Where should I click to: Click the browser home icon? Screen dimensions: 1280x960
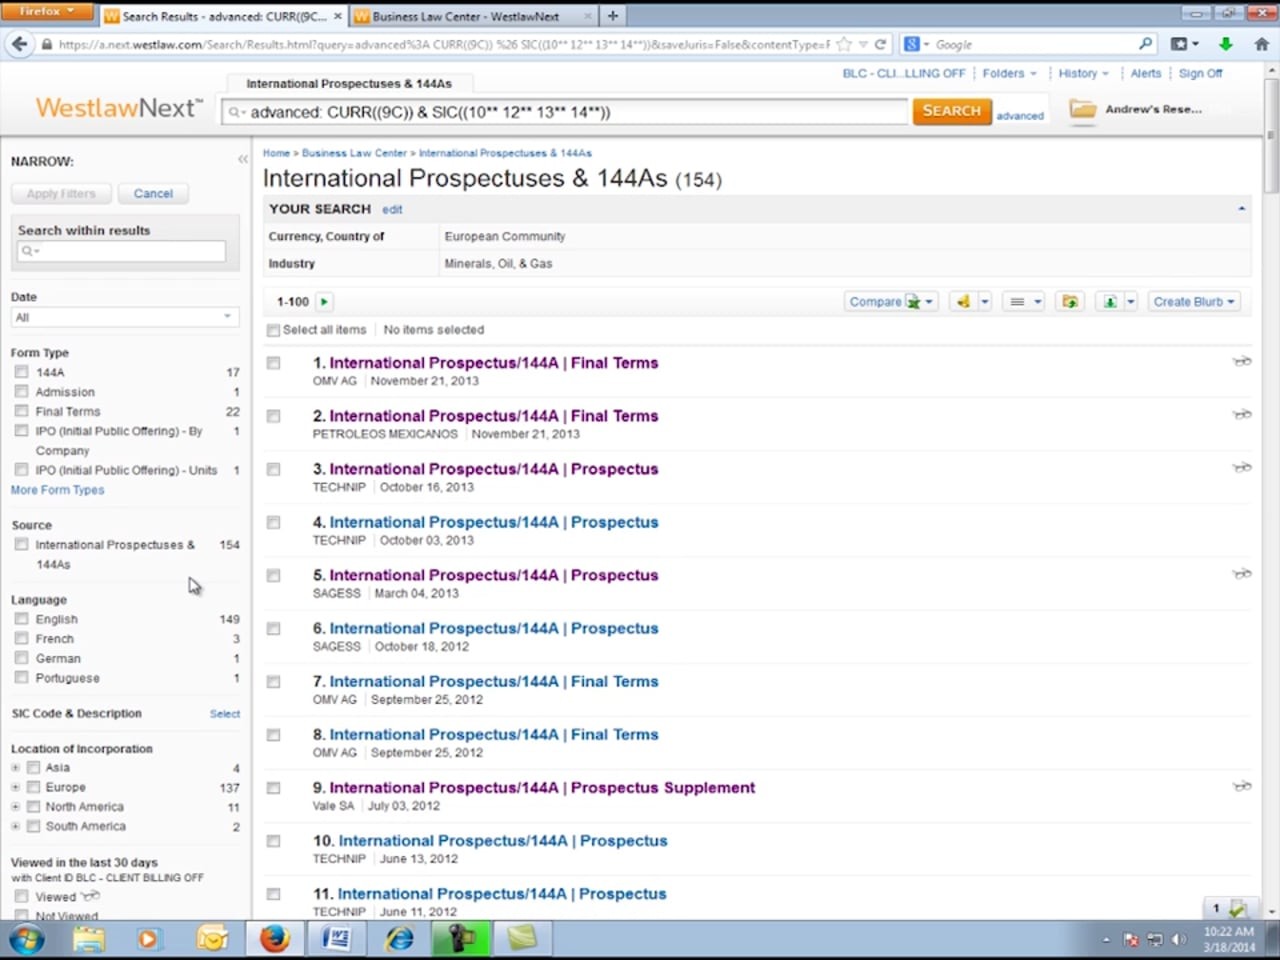click(x=1261, y=44)
